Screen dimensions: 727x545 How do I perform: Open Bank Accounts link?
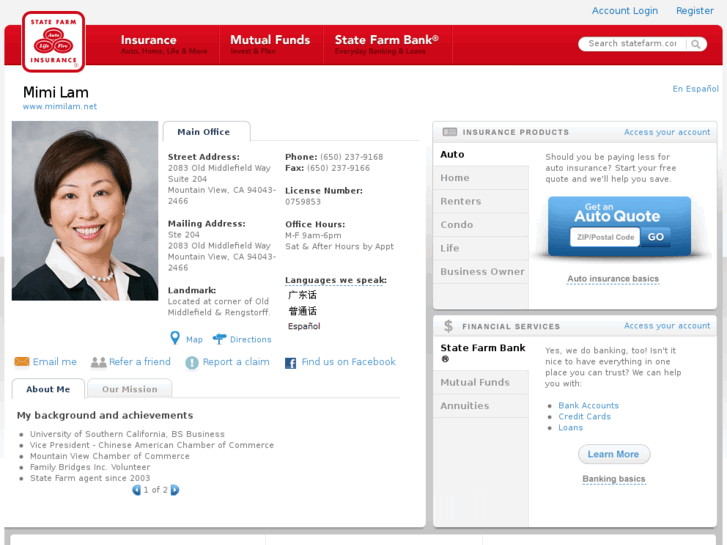[x=588, y=405]
